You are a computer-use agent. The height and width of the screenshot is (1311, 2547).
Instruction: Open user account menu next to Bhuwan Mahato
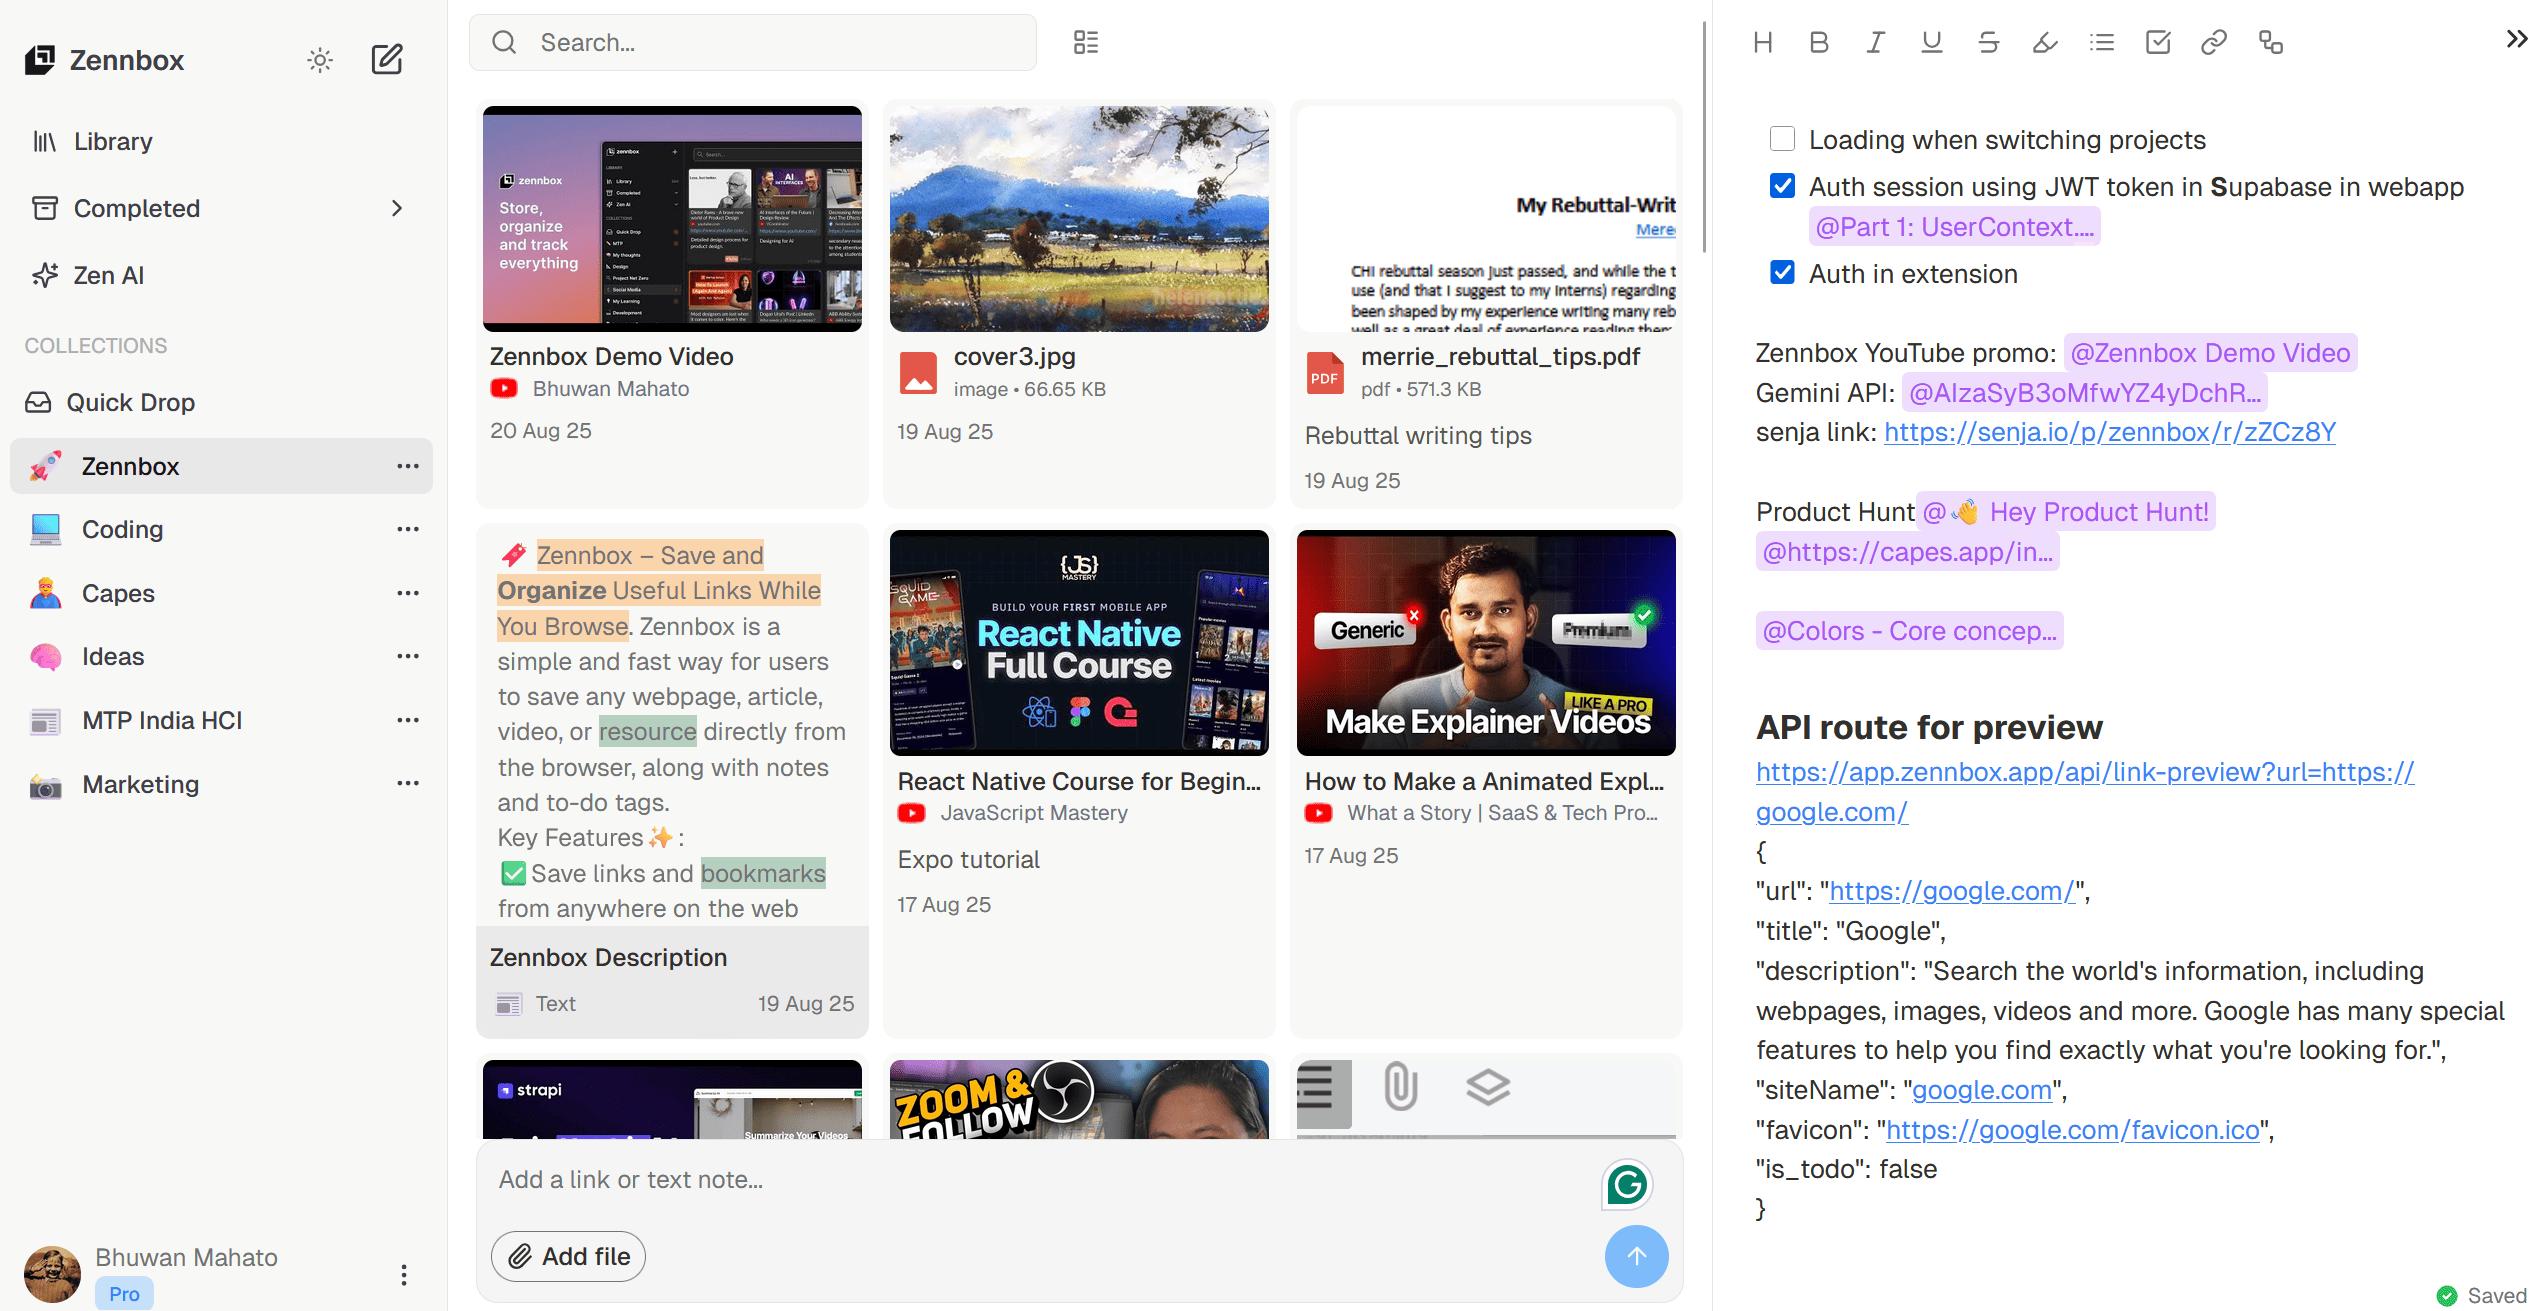[404, 1274]
